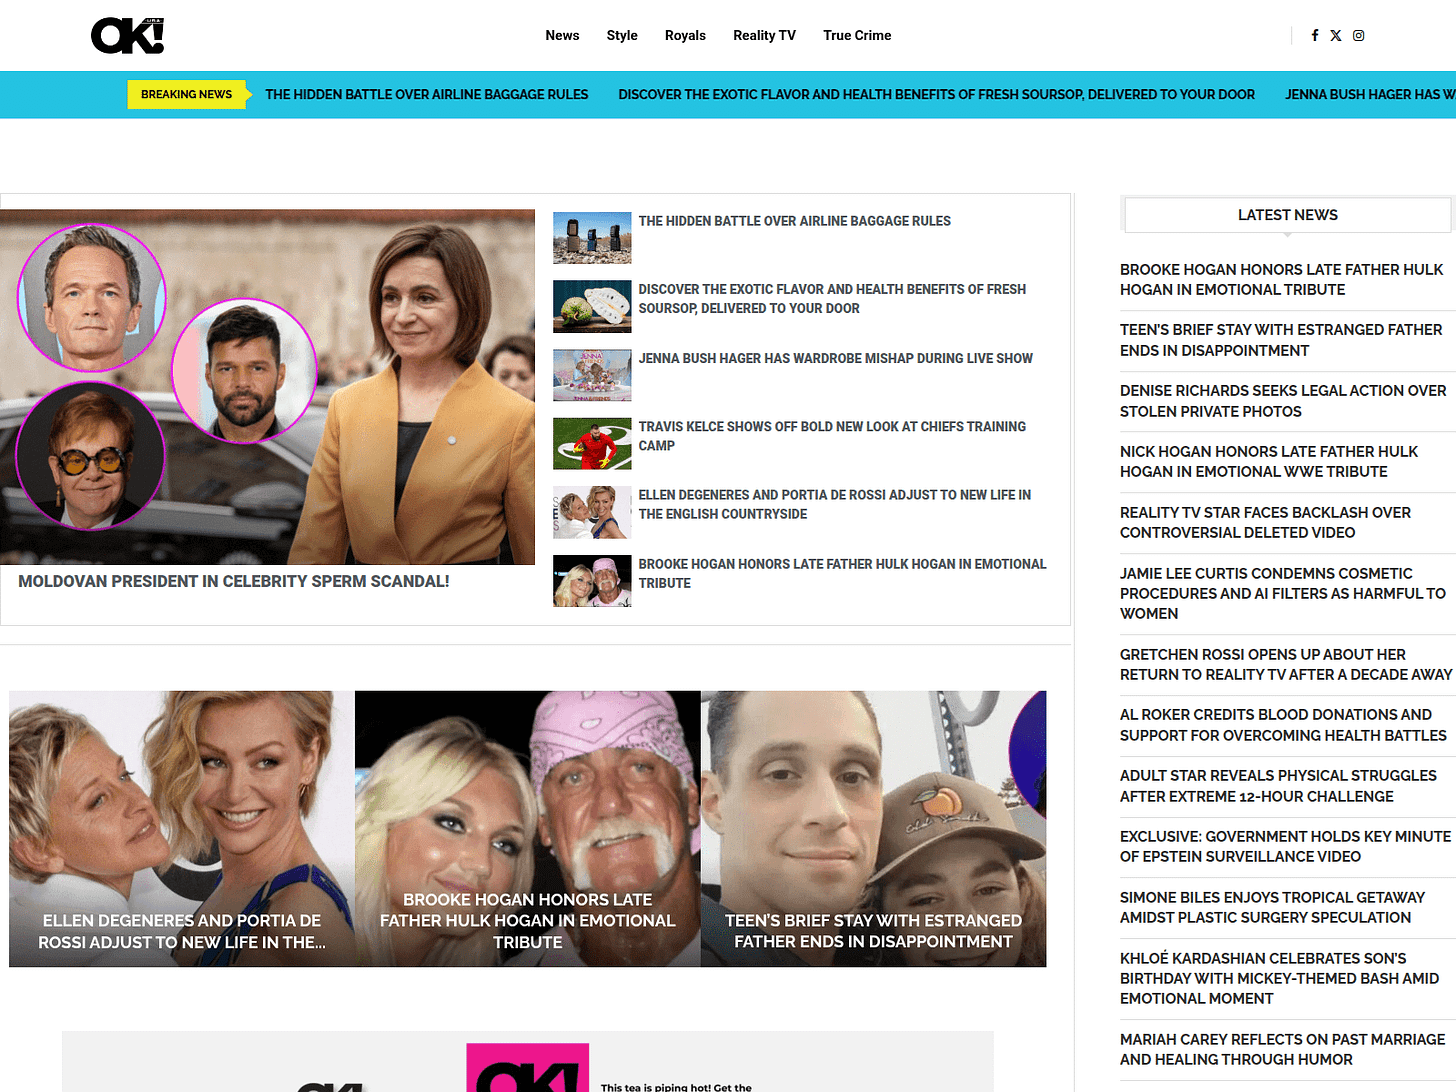Read Travis Kelce bold new look story
The image size is (1456, 1092).
click(x=832, y=436)
